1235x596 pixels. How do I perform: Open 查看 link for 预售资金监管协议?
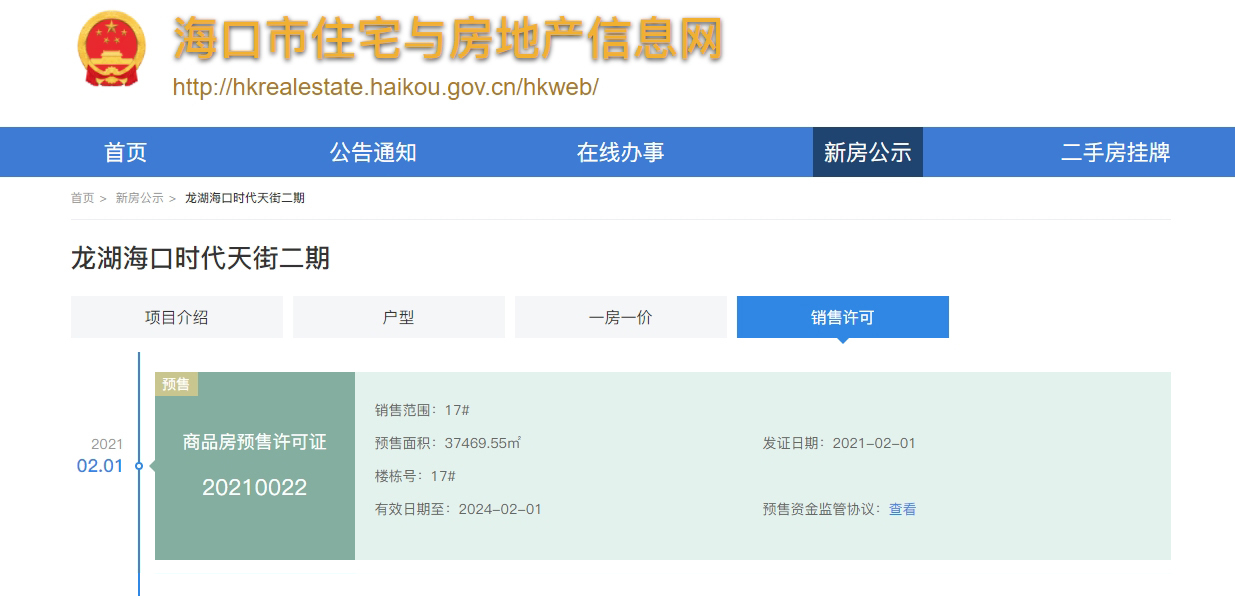(x=902, y=509)
